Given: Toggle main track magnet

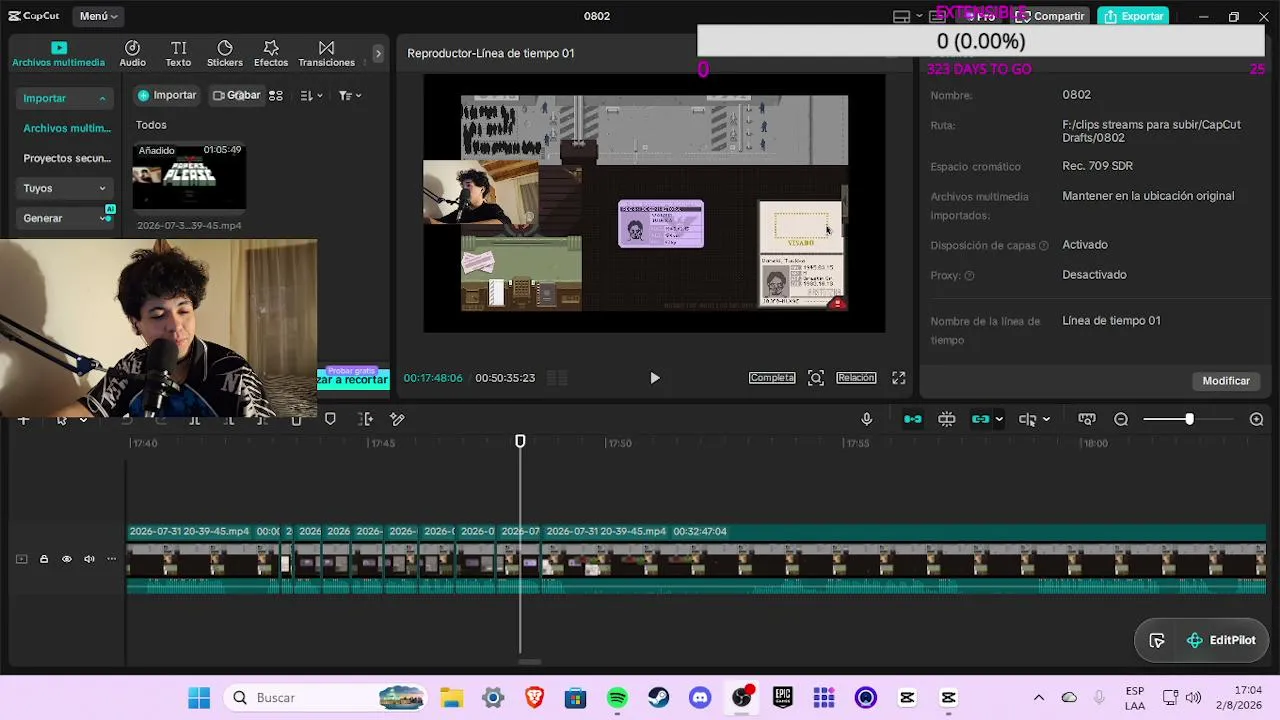Looking at the screenshot, I should pyautogui.click(x=912, y=419).
